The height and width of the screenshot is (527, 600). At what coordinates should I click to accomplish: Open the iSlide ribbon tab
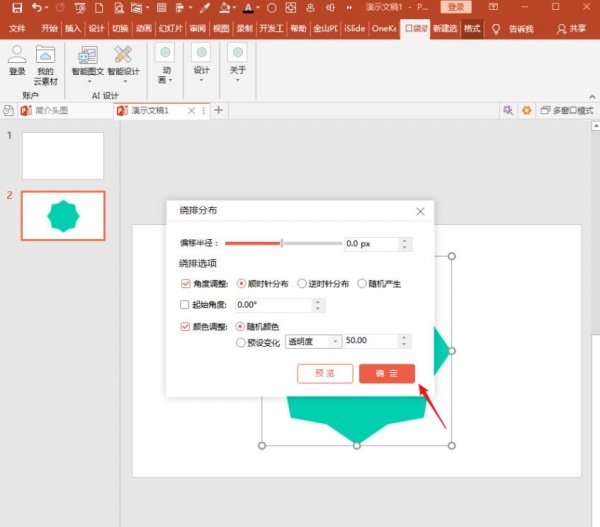(354, 29)
